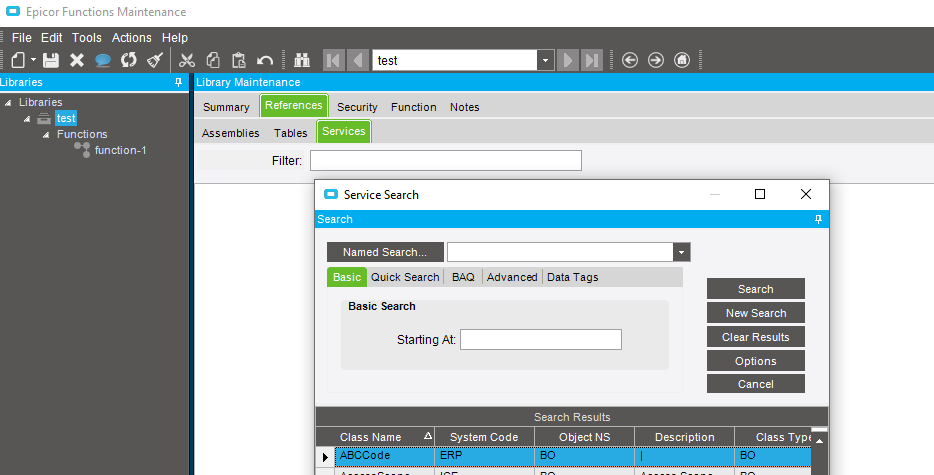Click the Cut scissors icon
This screenshot has height=475, width=934.
coord(187,60)
